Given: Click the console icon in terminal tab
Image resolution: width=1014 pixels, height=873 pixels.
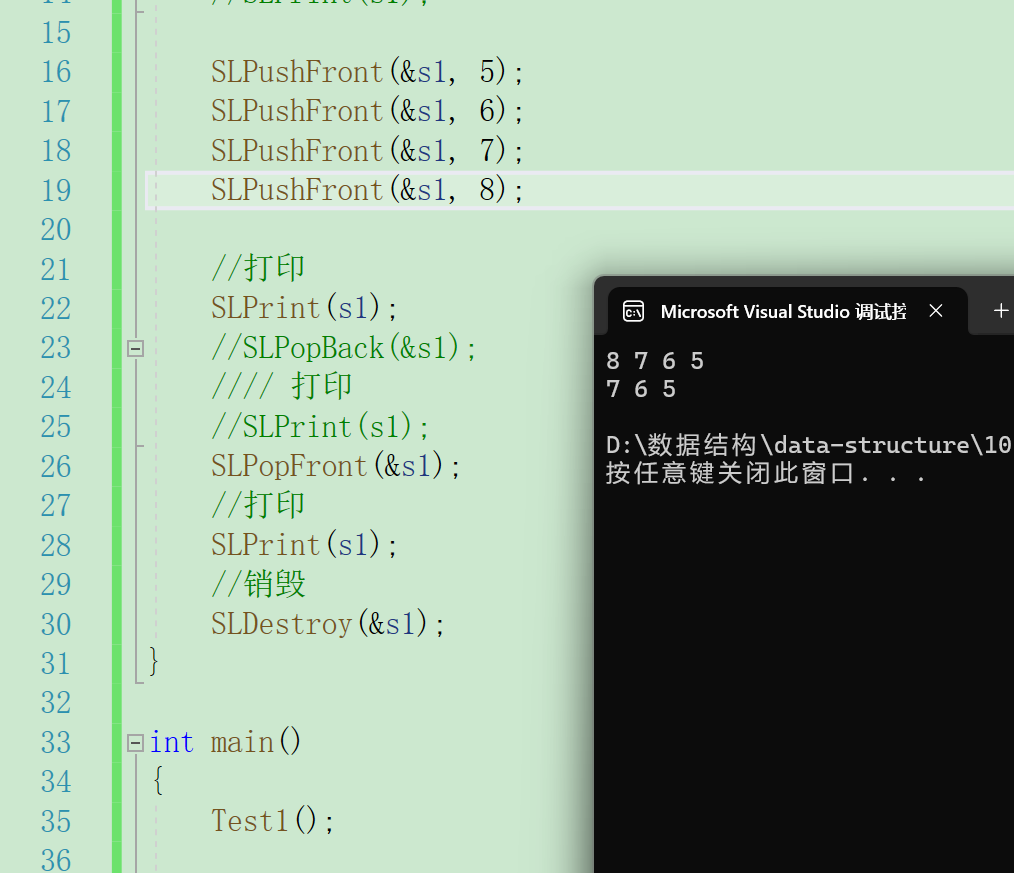Looking at the screenshot, I should point(633,312).
